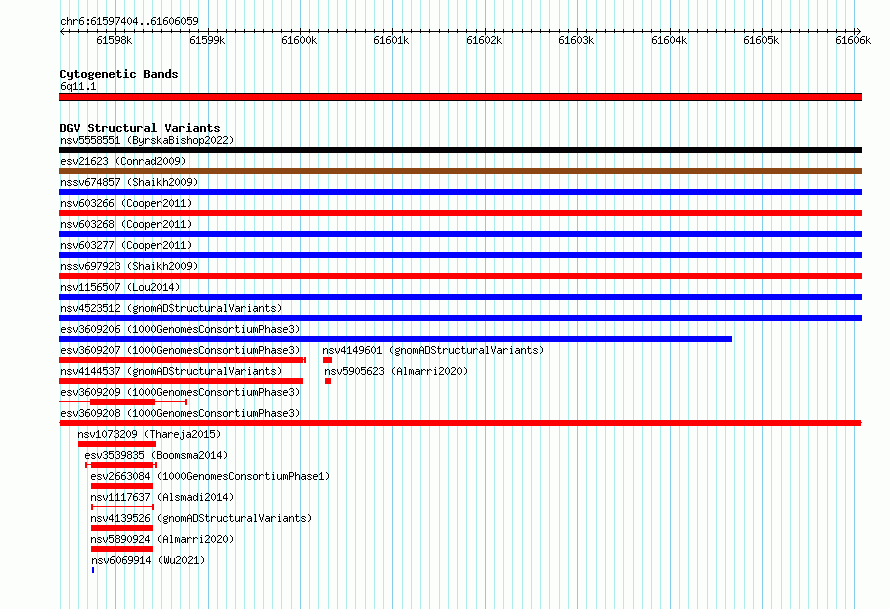Select the blue nsv603268 variant bar

point(460,234)
